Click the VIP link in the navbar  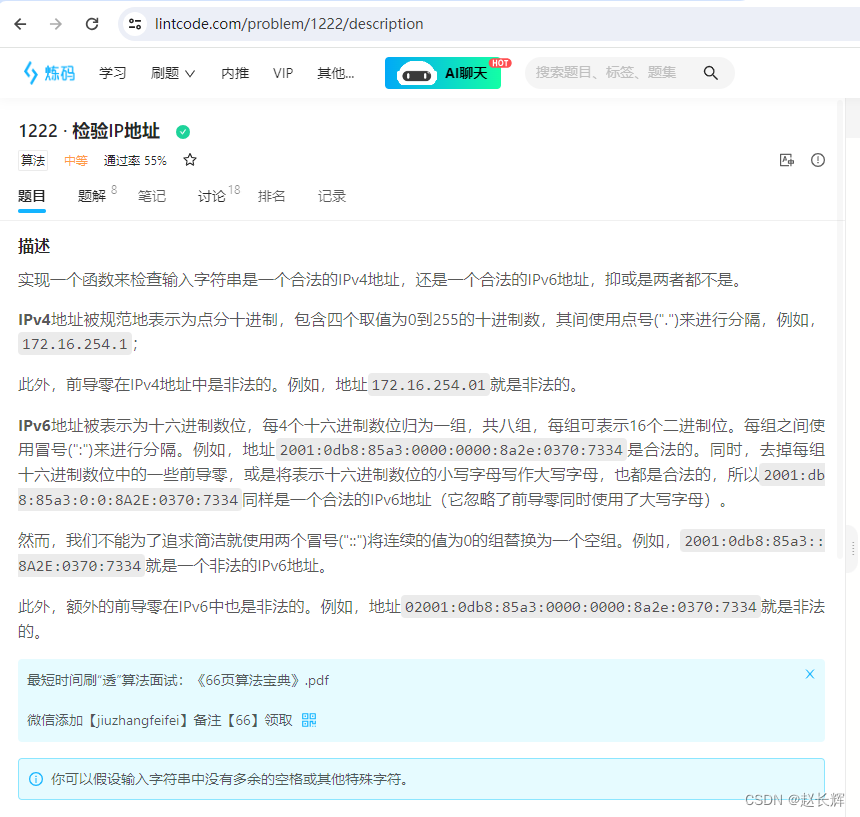point(282,73)
